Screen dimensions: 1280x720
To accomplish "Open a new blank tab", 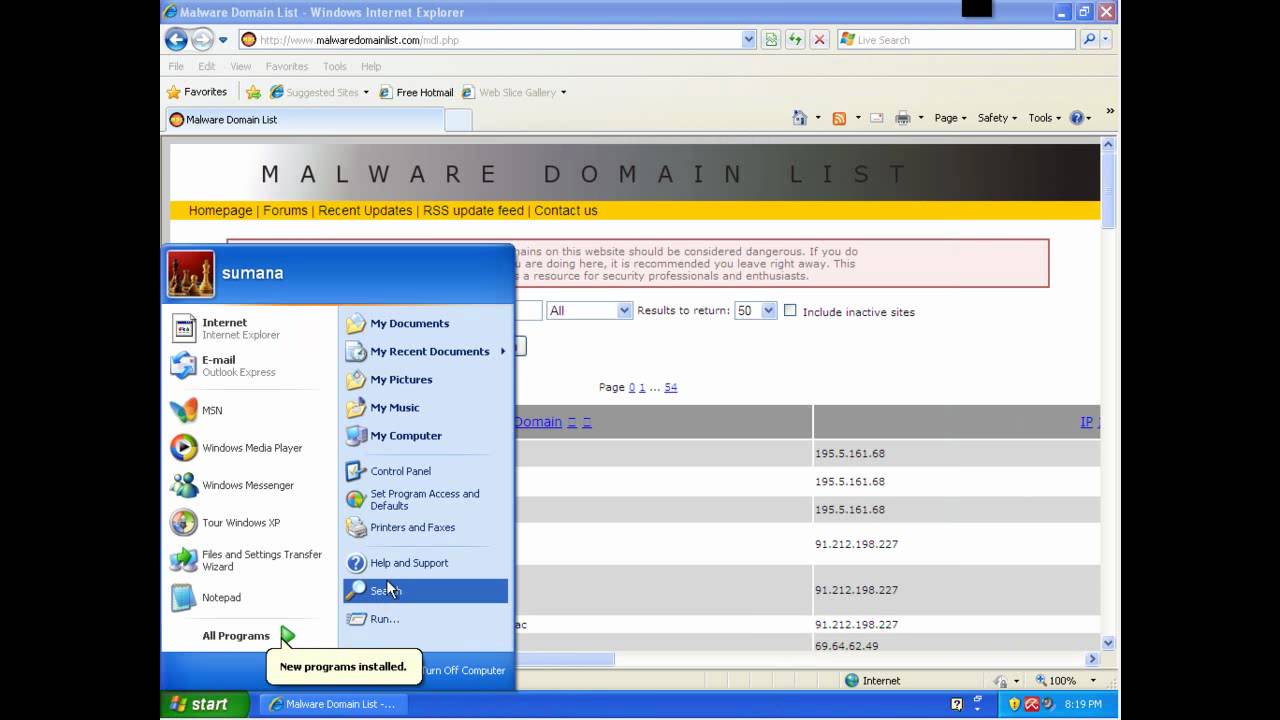I will 458,120.
